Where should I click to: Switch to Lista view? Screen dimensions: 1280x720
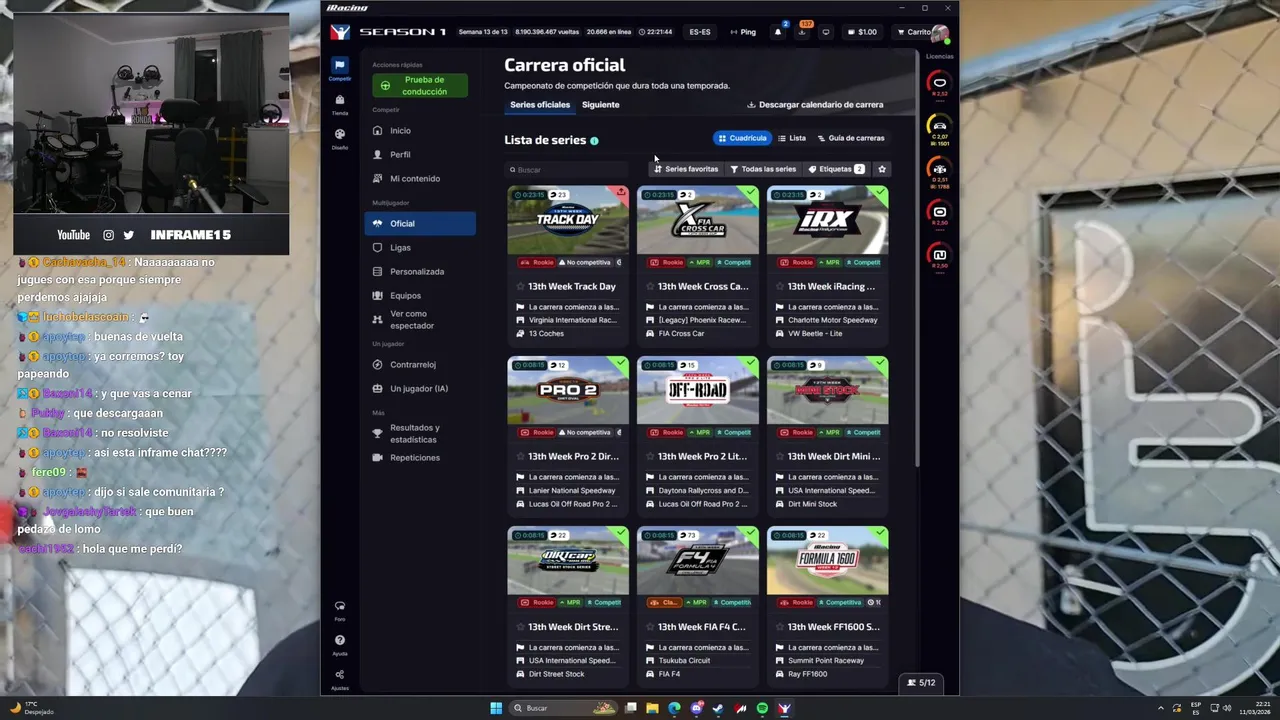(x=792, y=138)
